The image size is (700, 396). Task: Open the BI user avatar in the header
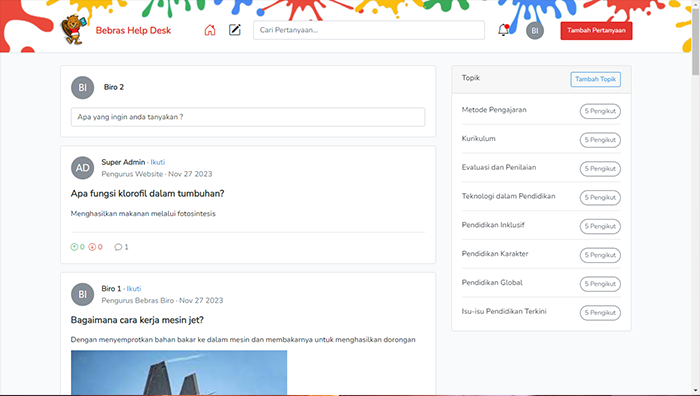point(535,30)
